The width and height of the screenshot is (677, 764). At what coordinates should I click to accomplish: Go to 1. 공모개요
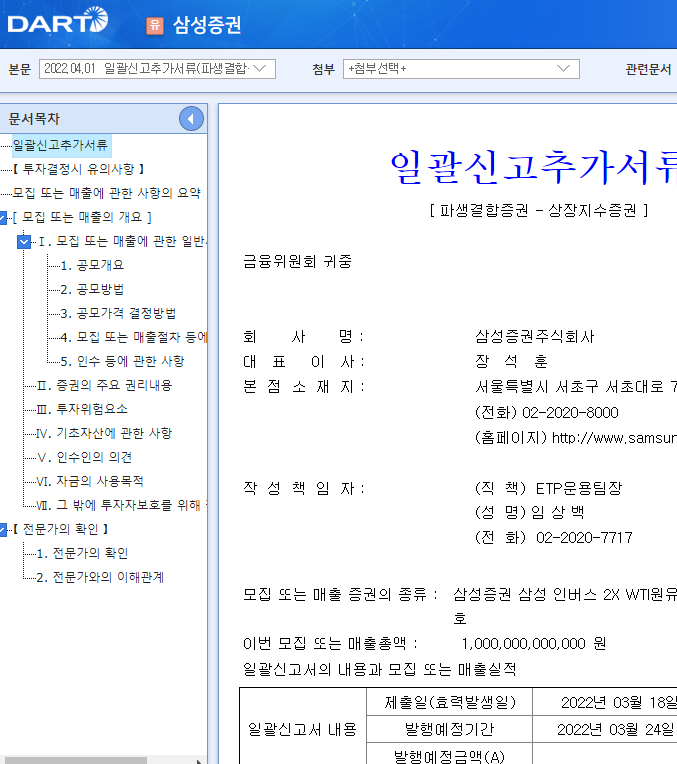pyautogui.click(x=92, y=265)
